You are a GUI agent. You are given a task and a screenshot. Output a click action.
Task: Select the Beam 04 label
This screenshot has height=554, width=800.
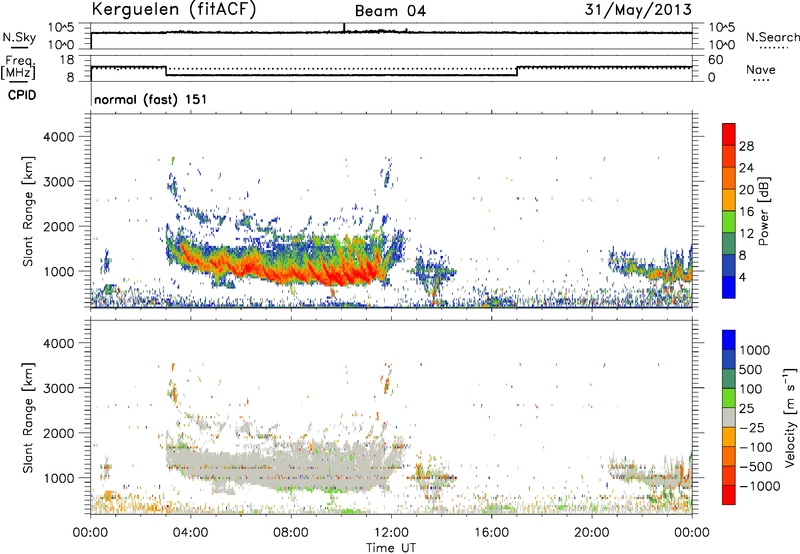(390, 11)
